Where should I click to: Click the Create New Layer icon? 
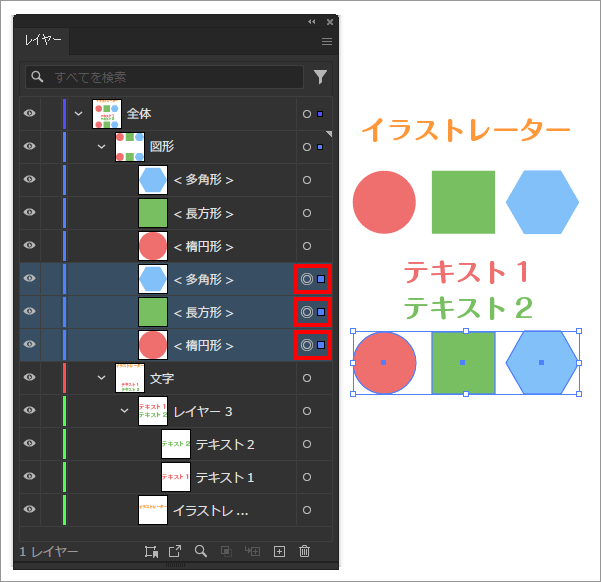[x=280, y=551]
